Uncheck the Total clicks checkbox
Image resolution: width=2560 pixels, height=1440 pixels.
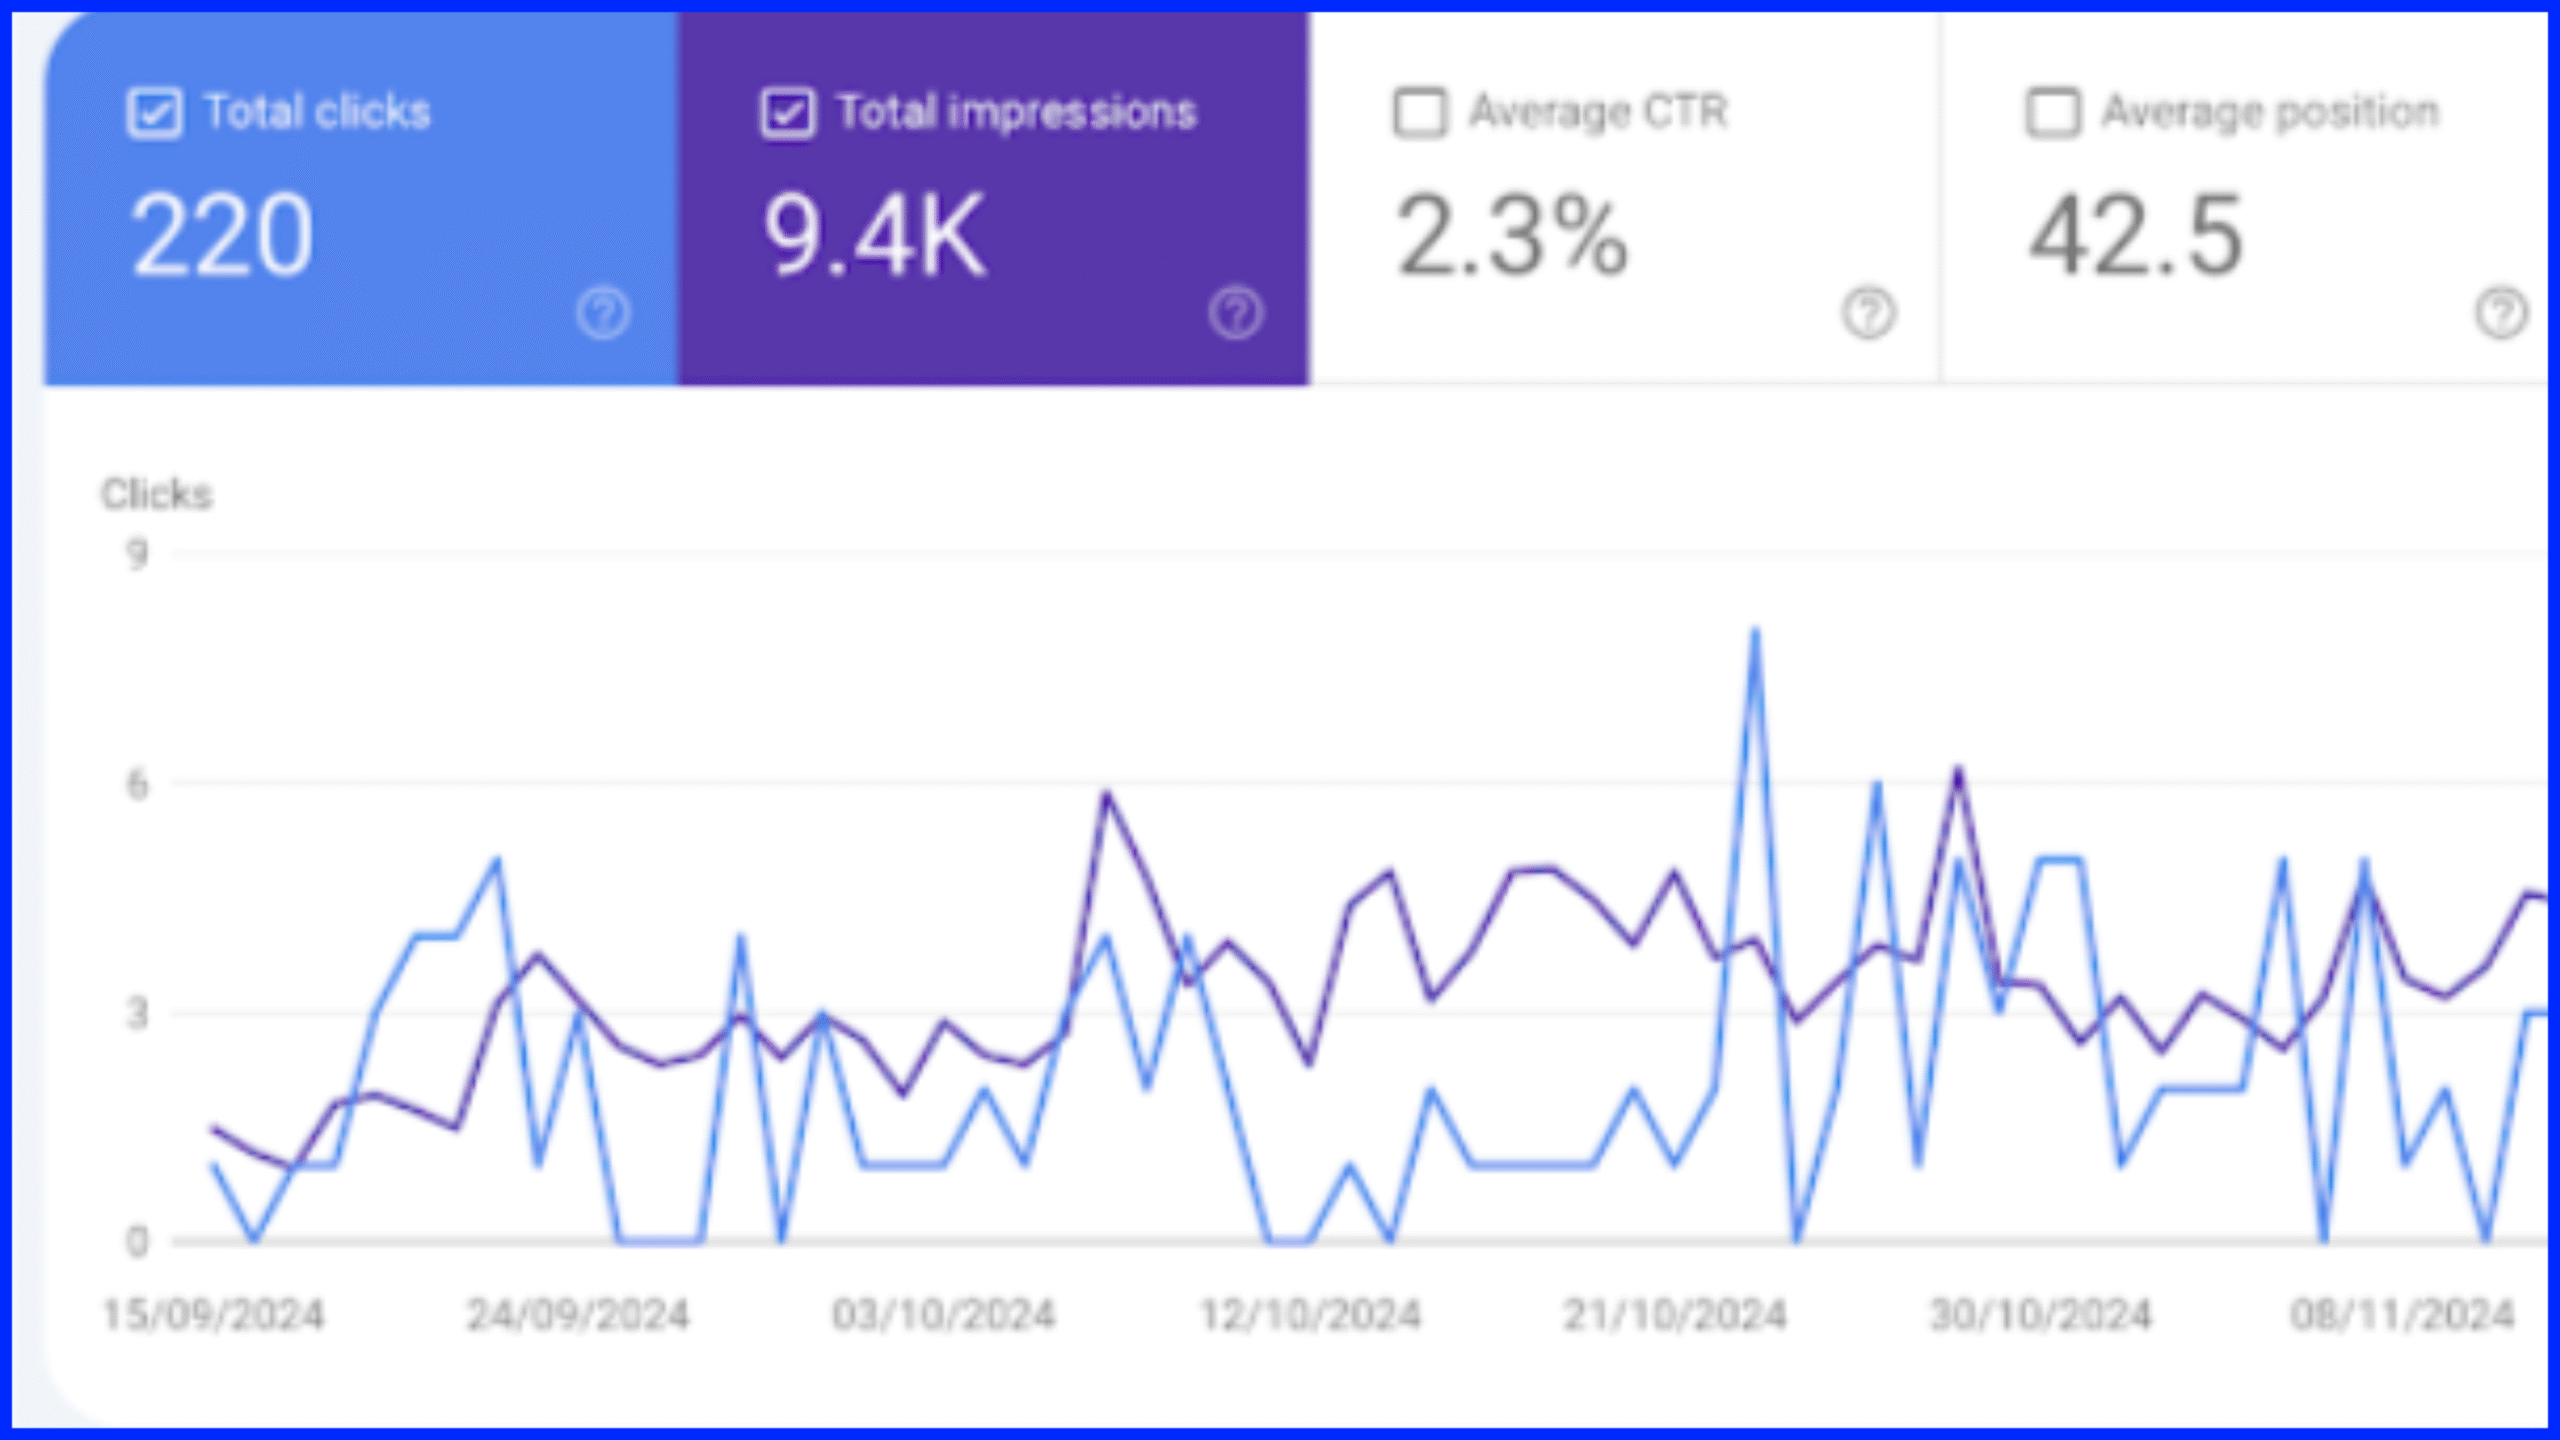click(154, 112)
